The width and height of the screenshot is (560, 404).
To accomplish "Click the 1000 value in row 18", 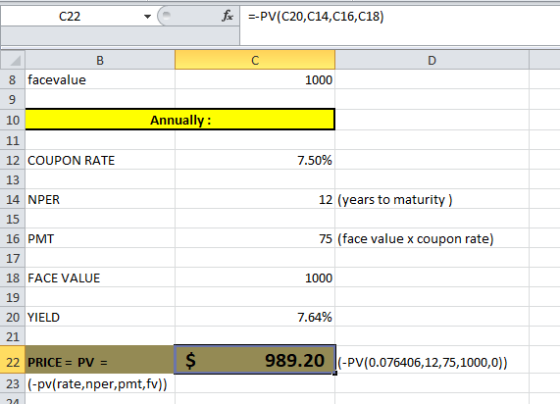I will click(x=255, y=278).
